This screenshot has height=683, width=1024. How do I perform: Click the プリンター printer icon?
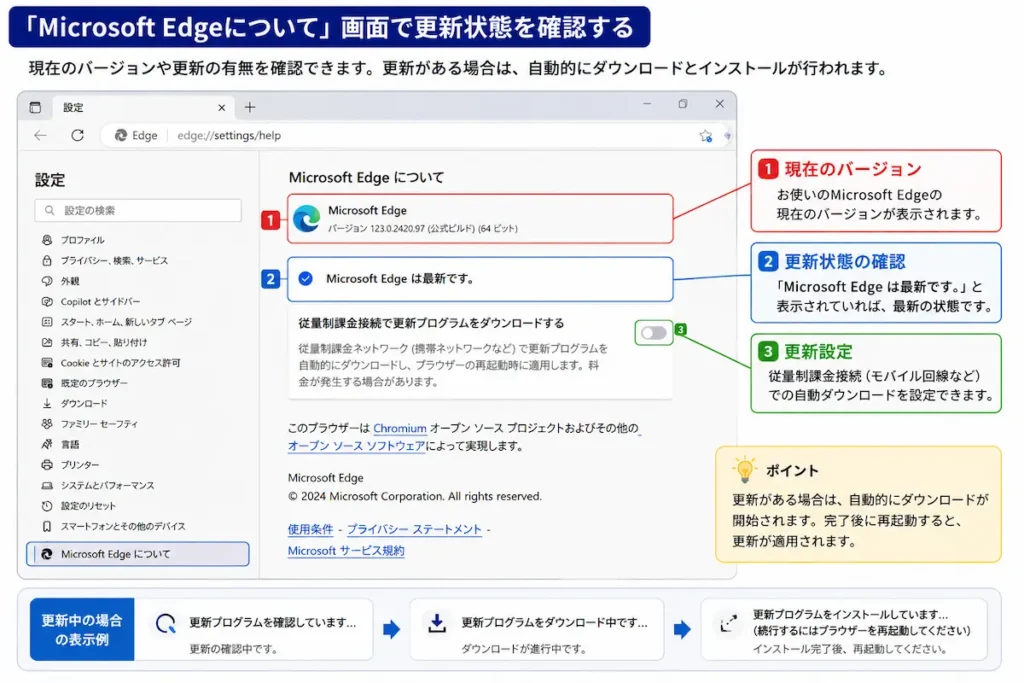[x=47, y=465]
